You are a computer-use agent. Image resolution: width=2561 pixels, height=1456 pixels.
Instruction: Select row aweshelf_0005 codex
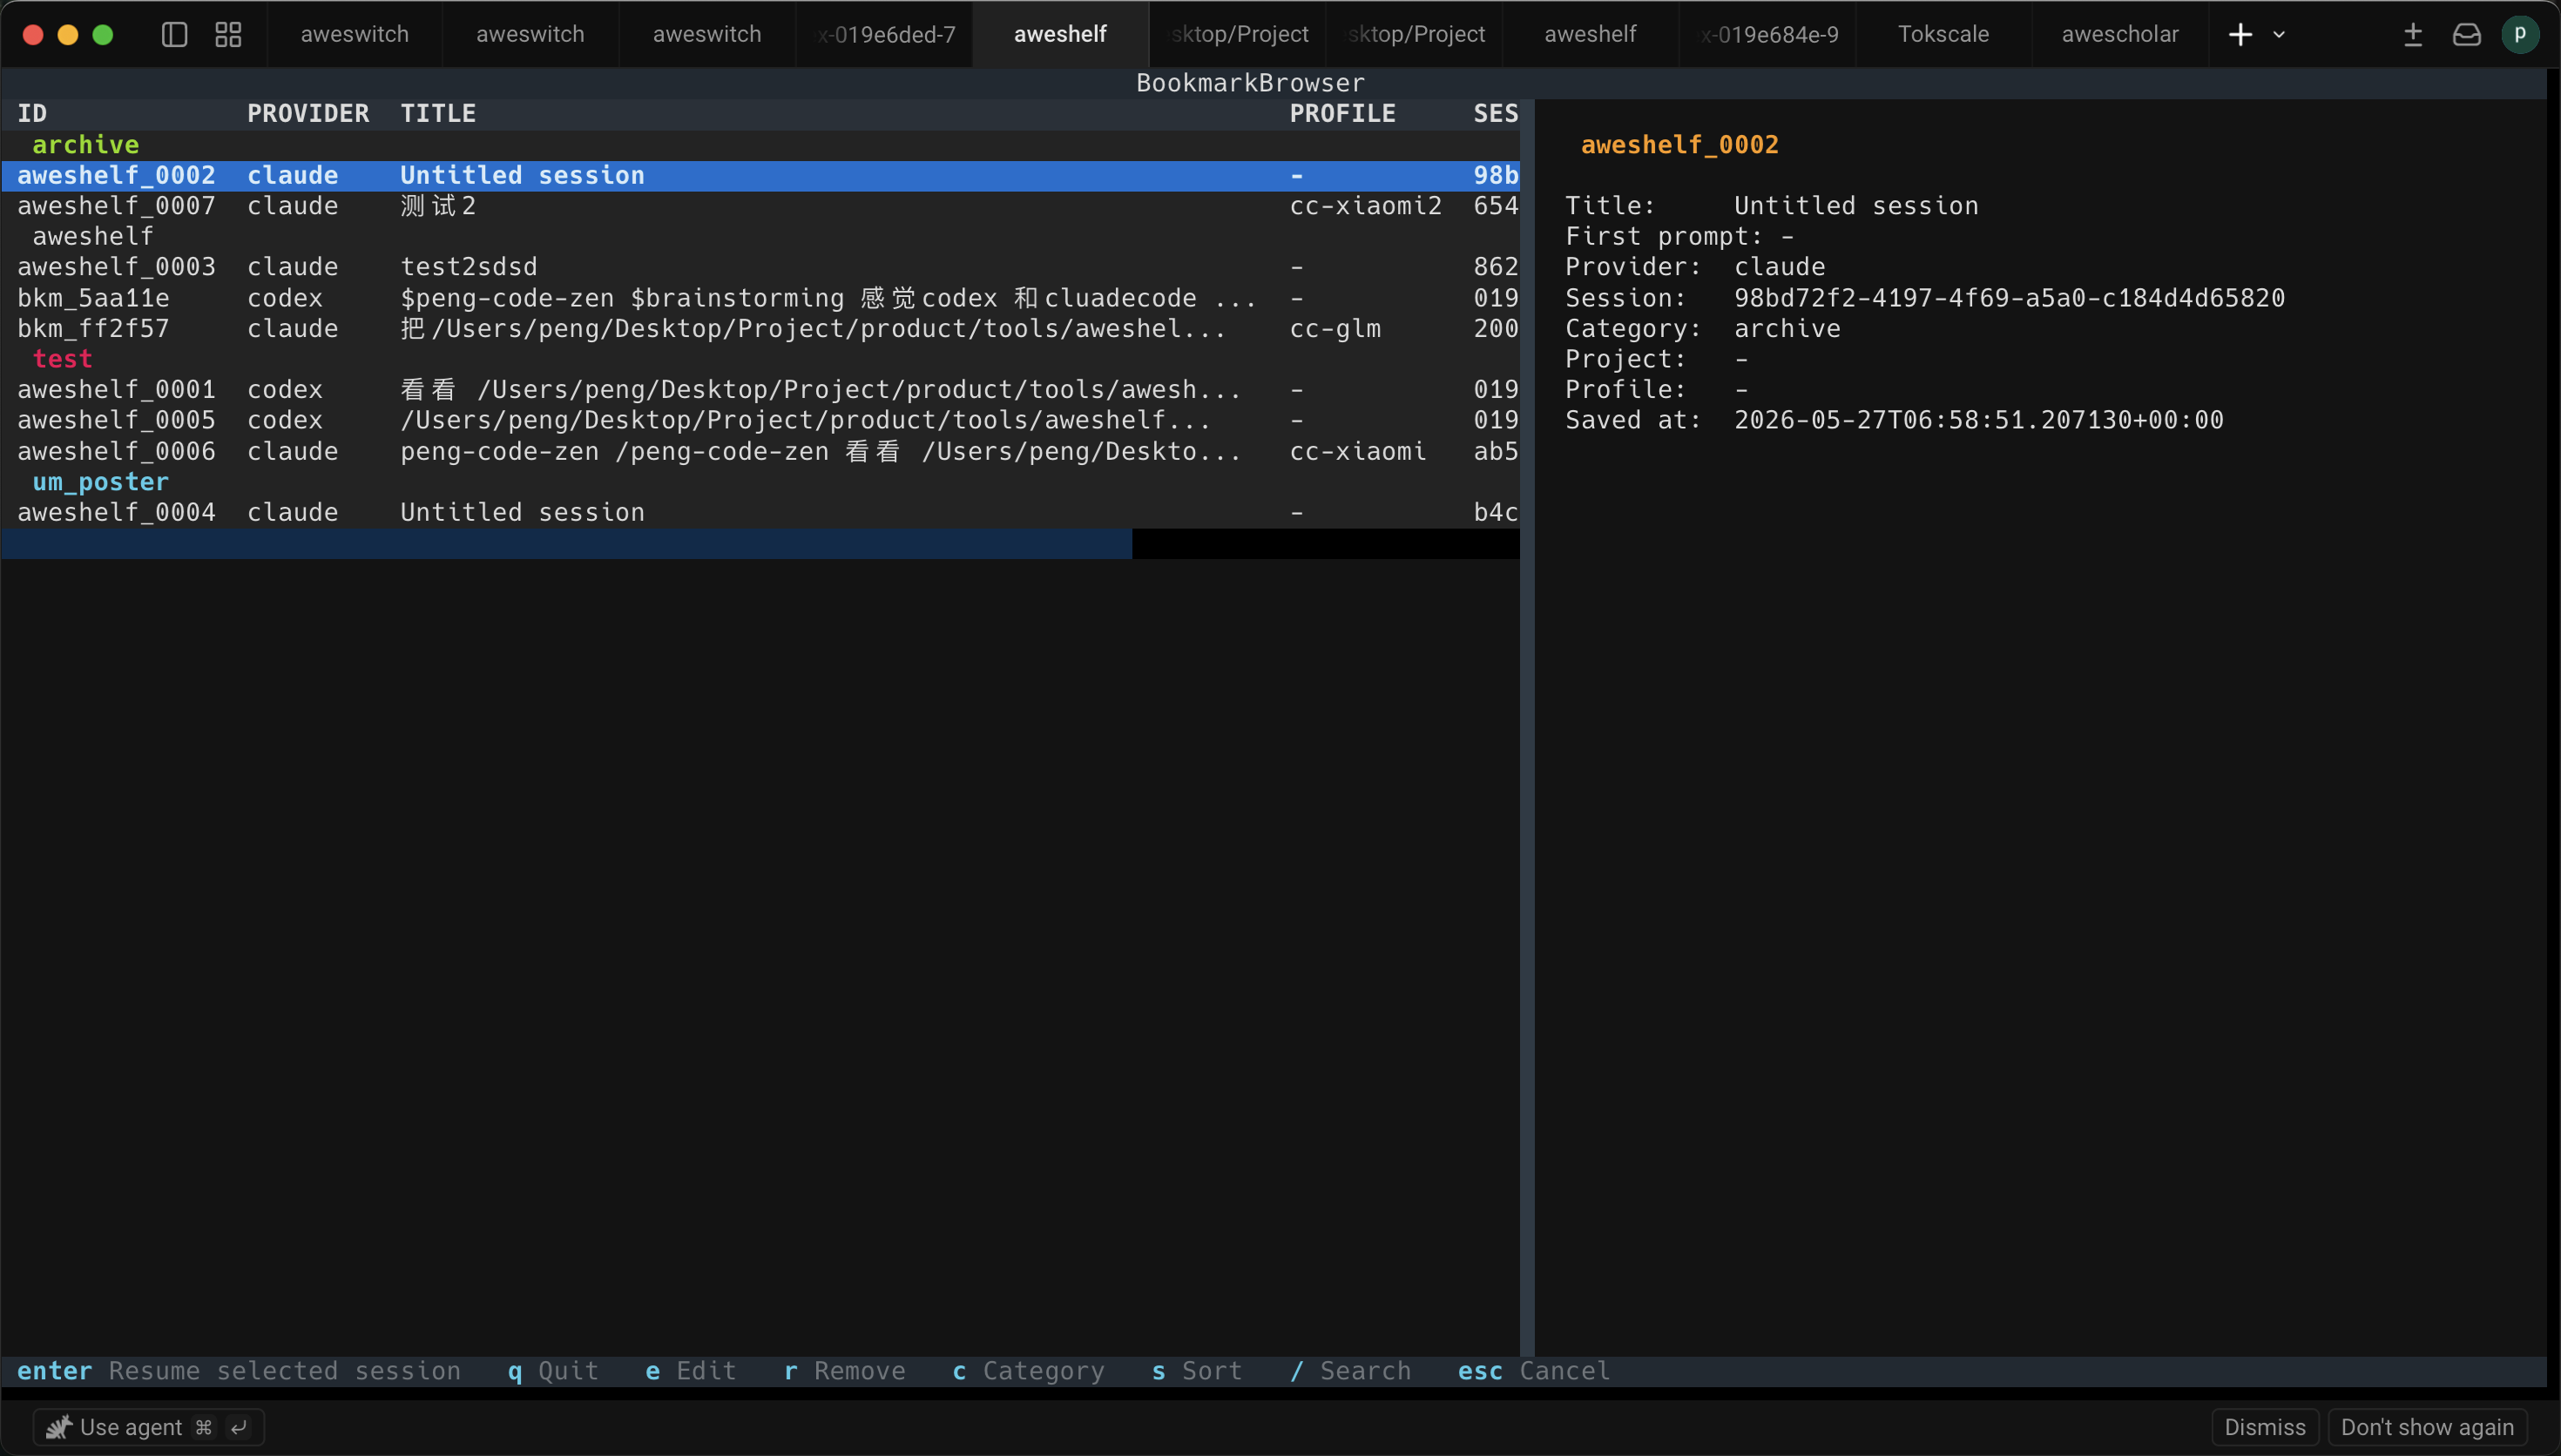[760, 420]
